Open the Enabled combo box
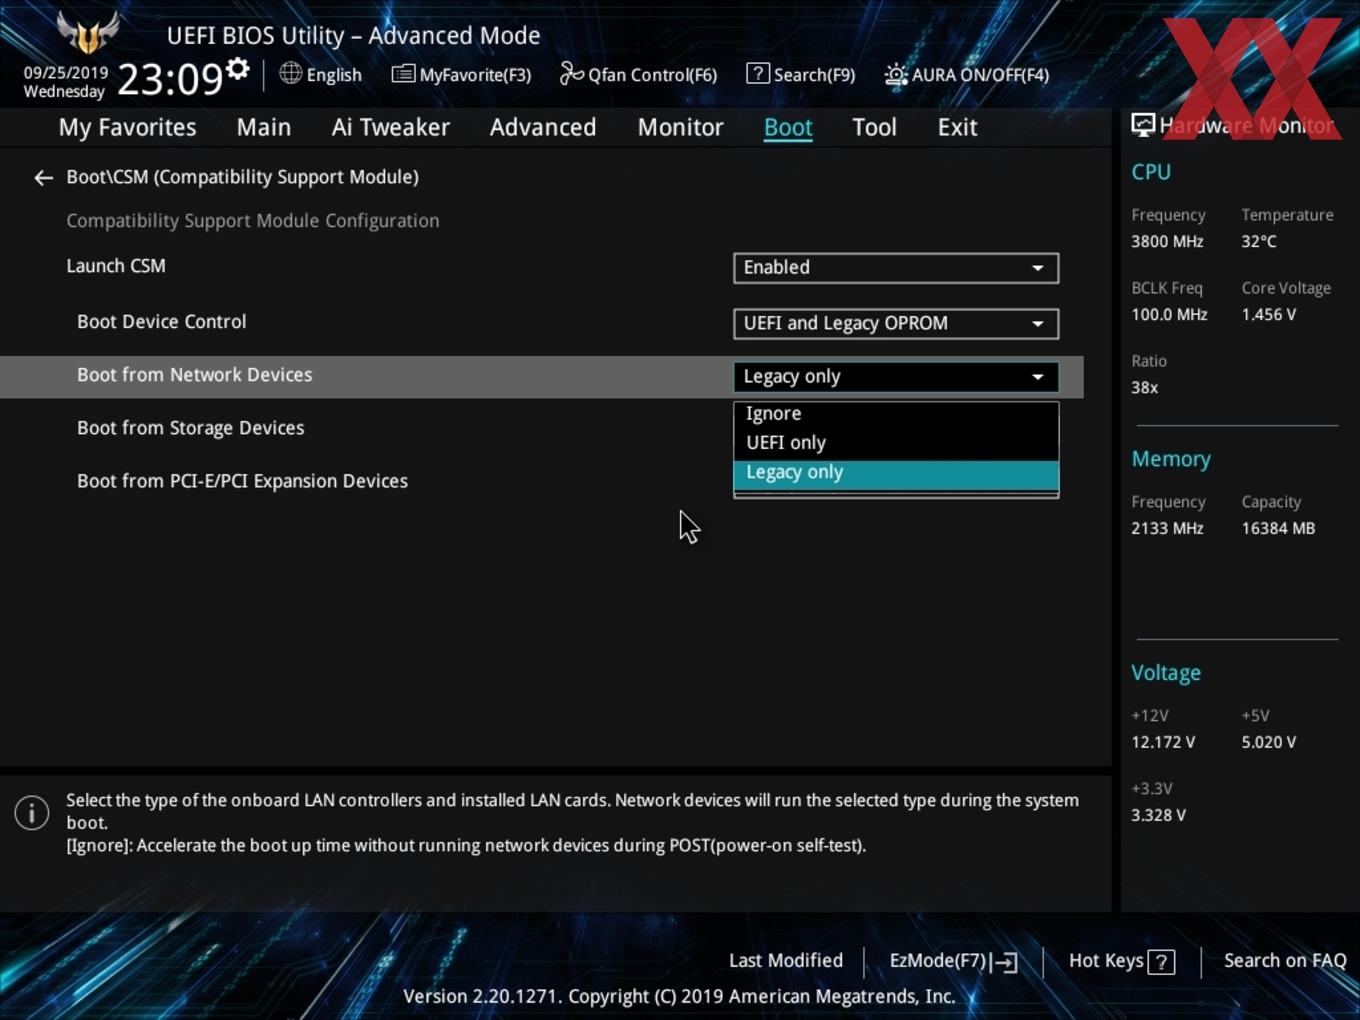 pyautogui.click(x=895, y=268)
